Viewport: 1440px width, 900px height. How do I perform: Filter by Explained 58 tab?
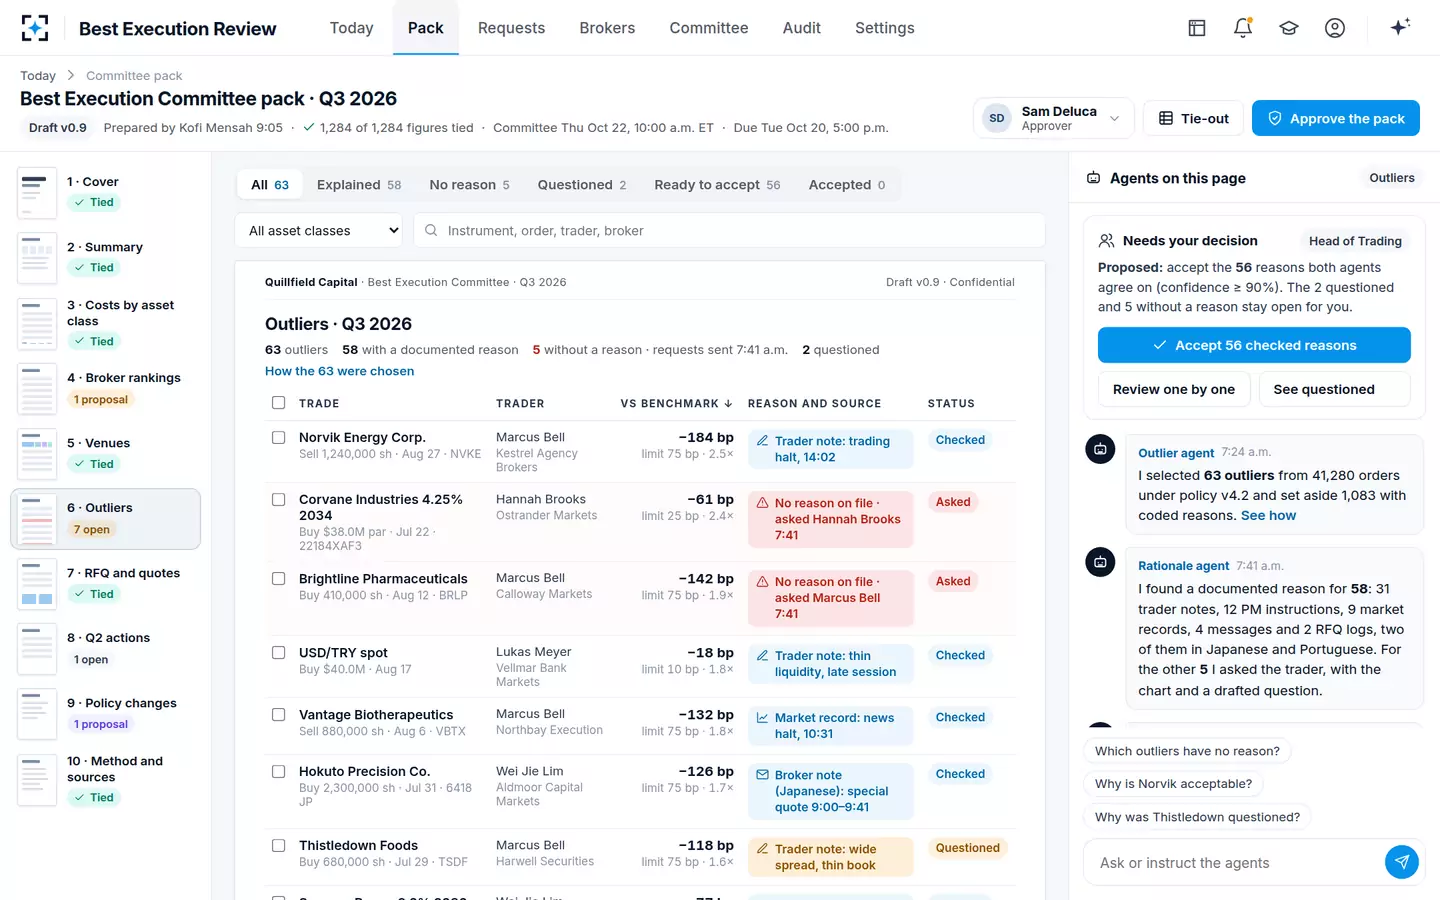pyautogui.click(x=359, y=185)
